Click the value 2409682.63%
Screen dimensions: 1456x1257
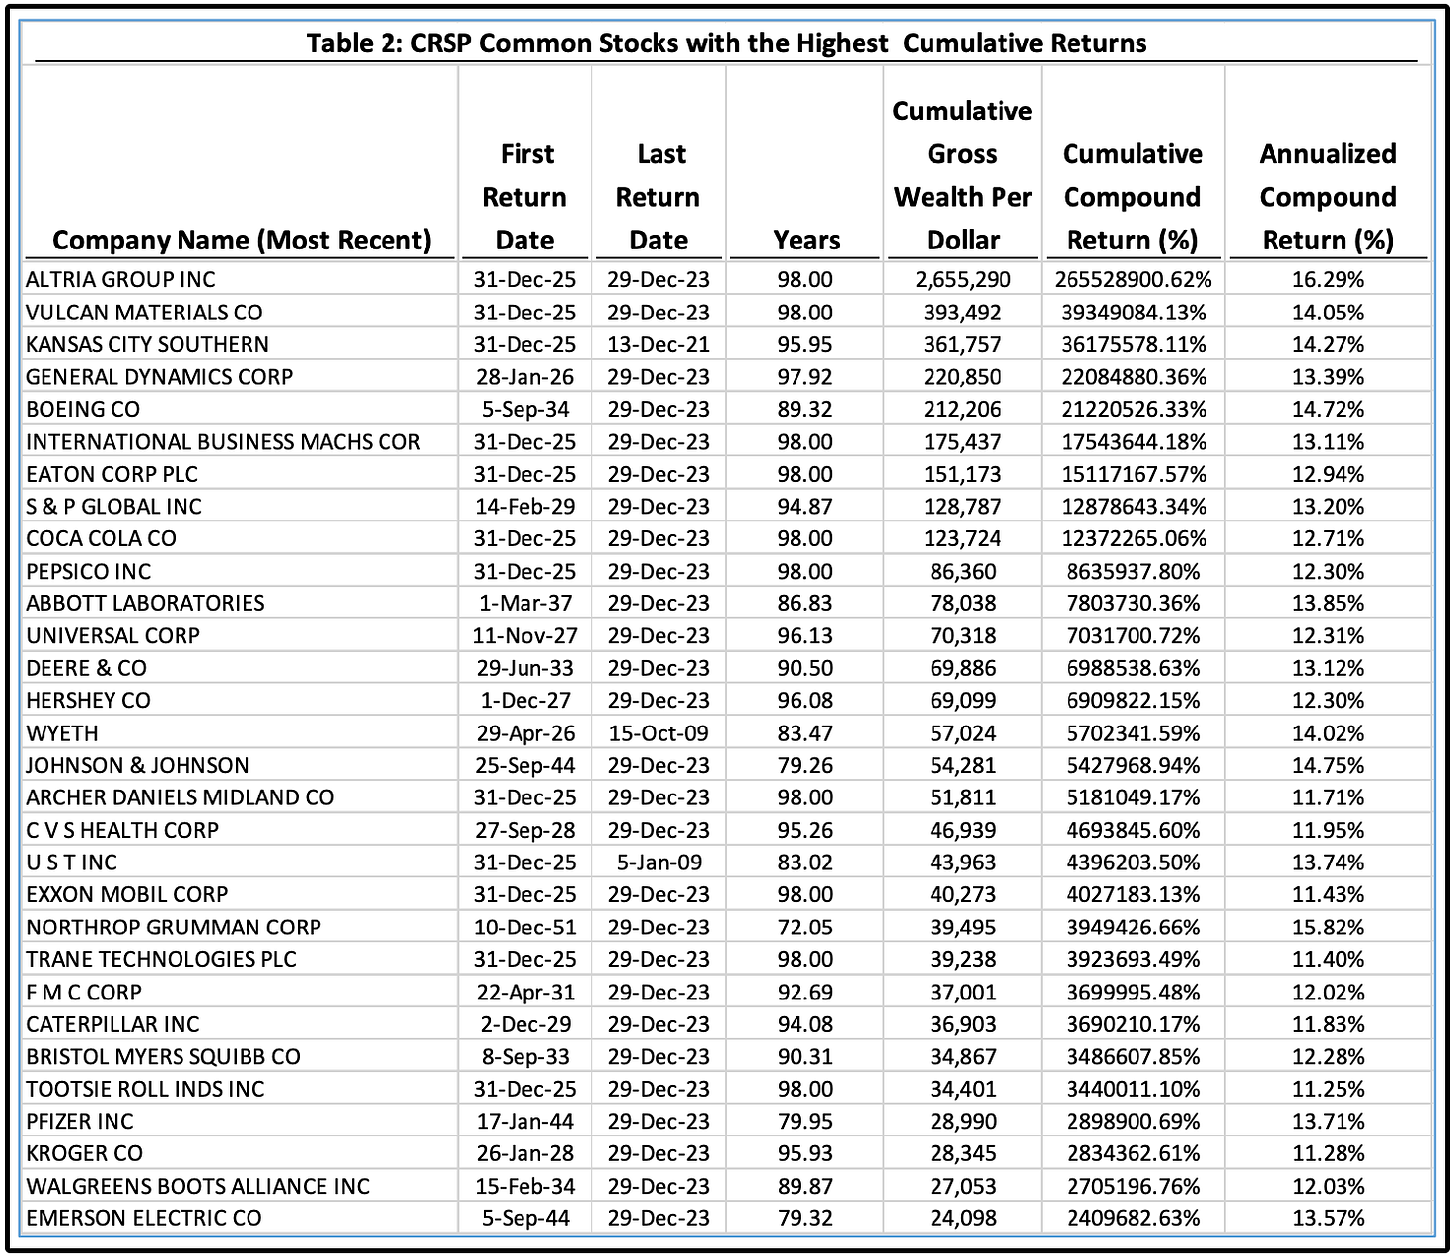[x=1134, y=1218]
